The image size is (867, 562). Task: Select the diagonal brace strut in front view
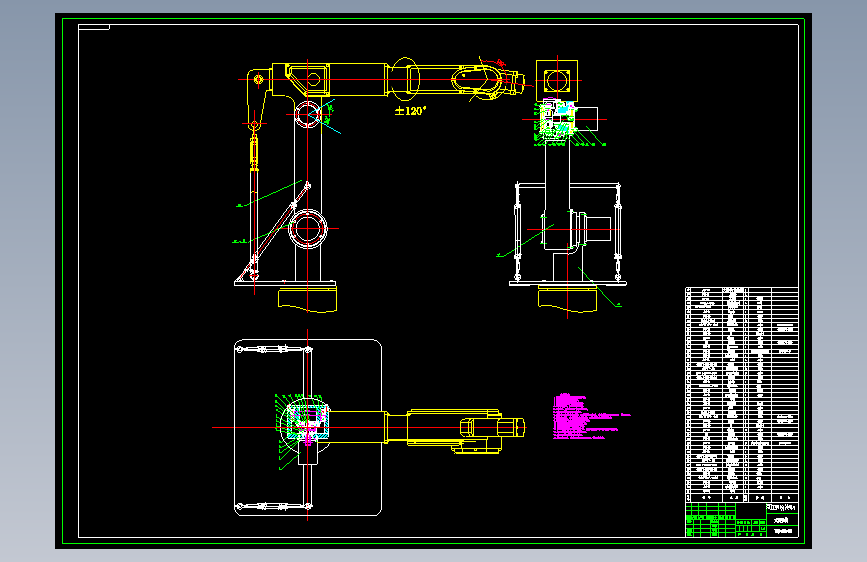273,232
